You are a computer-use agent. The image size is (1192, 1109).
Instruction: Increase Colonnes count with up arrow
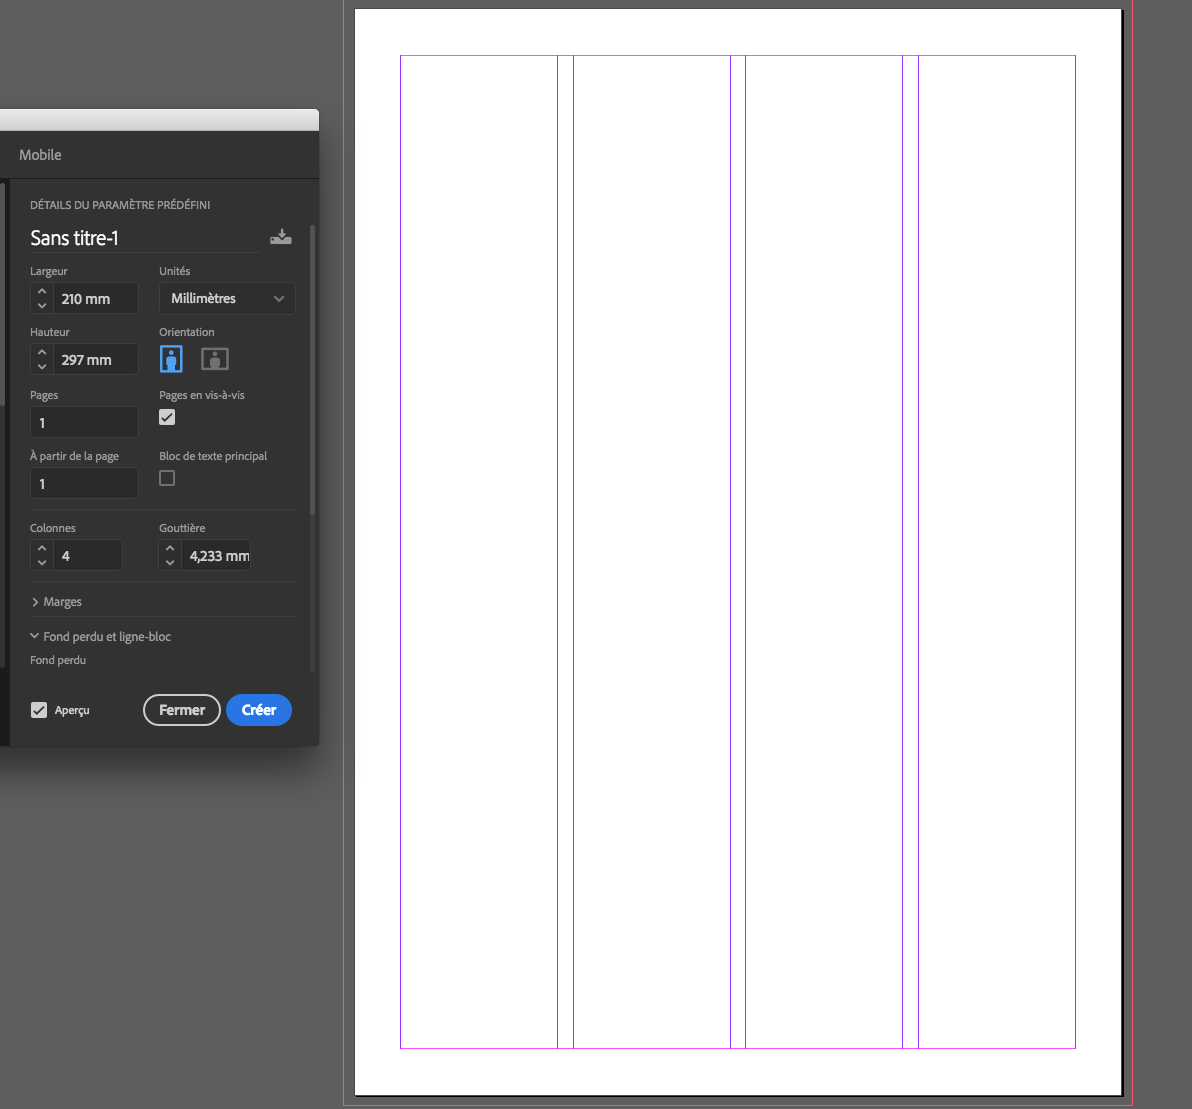click(x=42, y=548)
